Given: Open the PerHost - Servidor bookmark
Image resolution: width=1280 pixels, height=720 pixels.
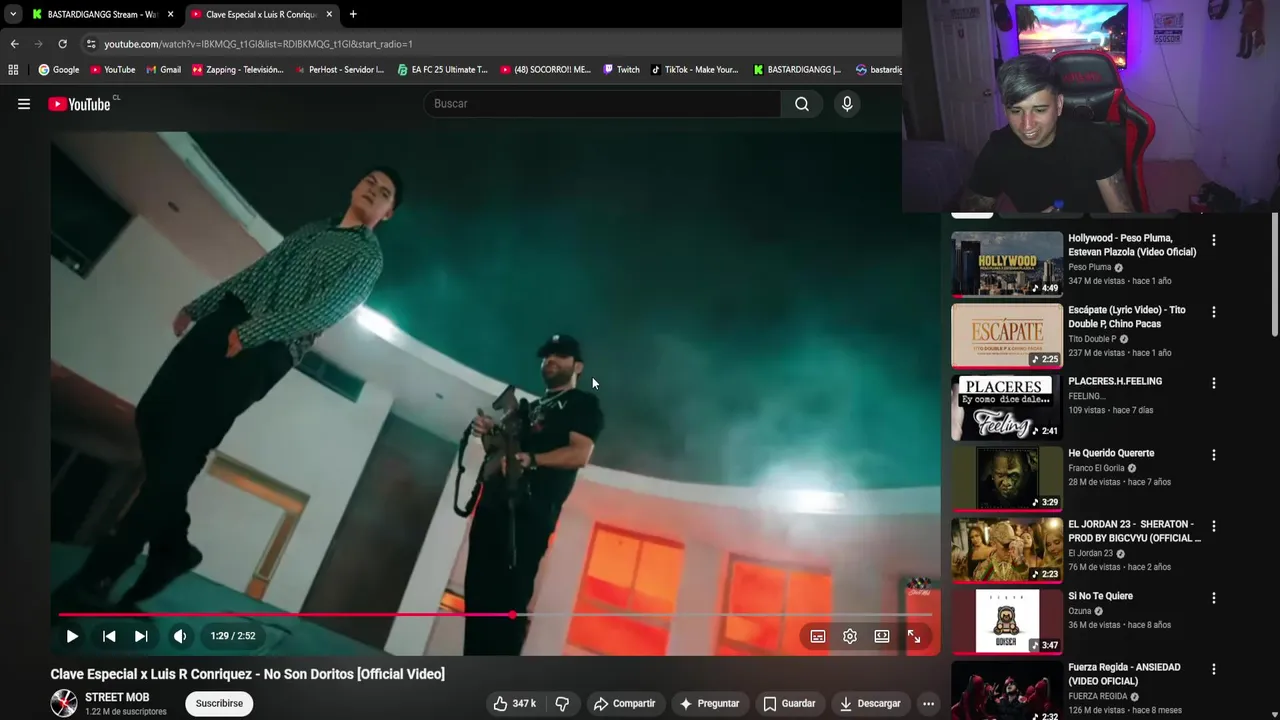Looking at the screenshot, I should (340, 70).
